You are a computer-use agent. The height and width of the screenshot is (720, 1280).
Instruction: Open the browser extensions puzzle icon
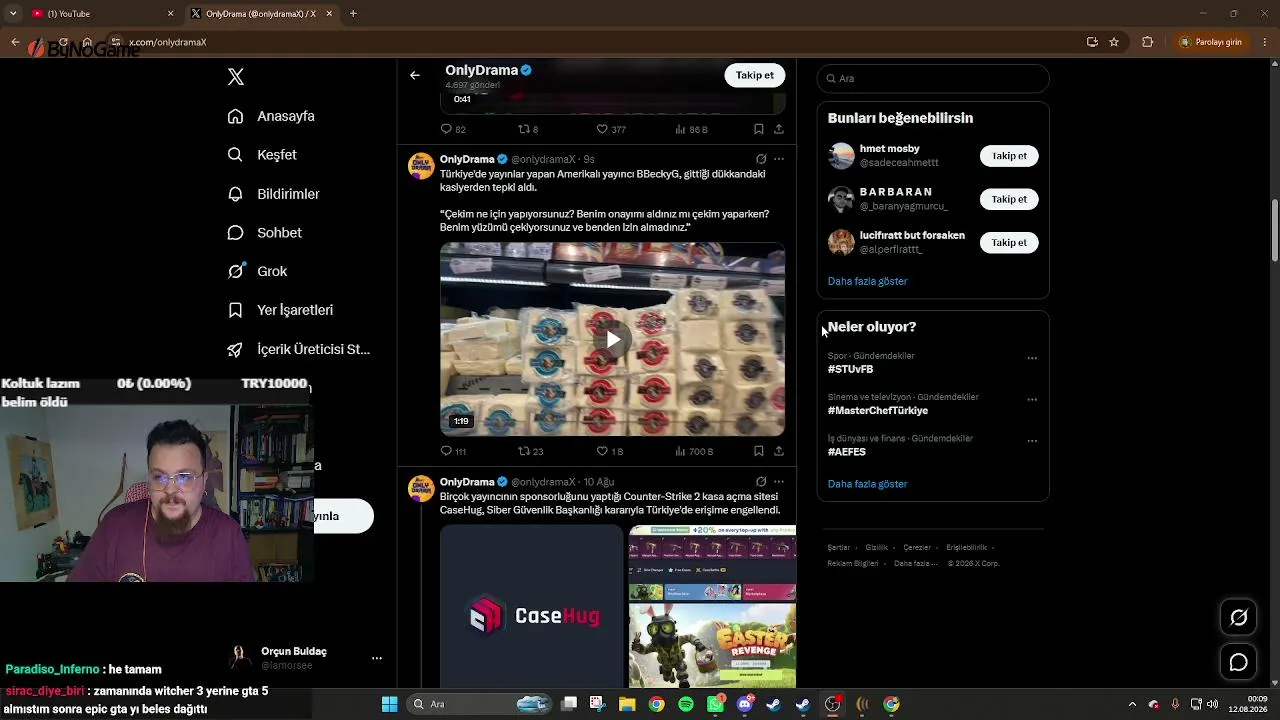coord(1147,42)
